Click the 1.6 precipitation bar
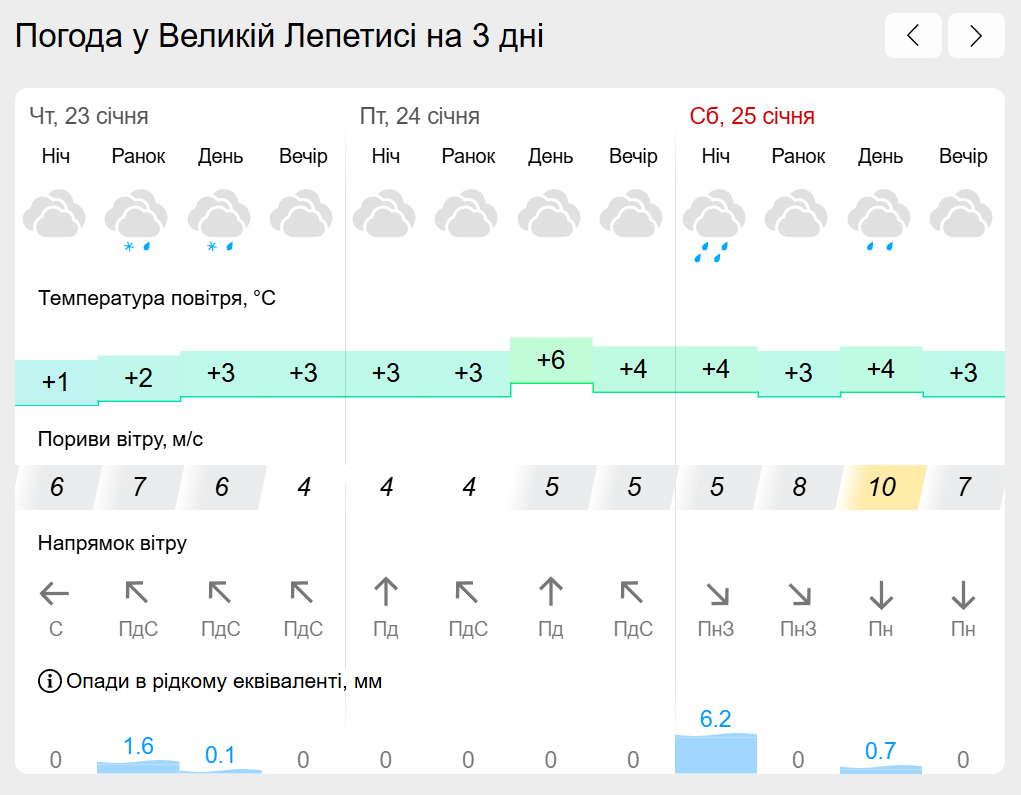The image size is (1021, 795). [138, 766]
